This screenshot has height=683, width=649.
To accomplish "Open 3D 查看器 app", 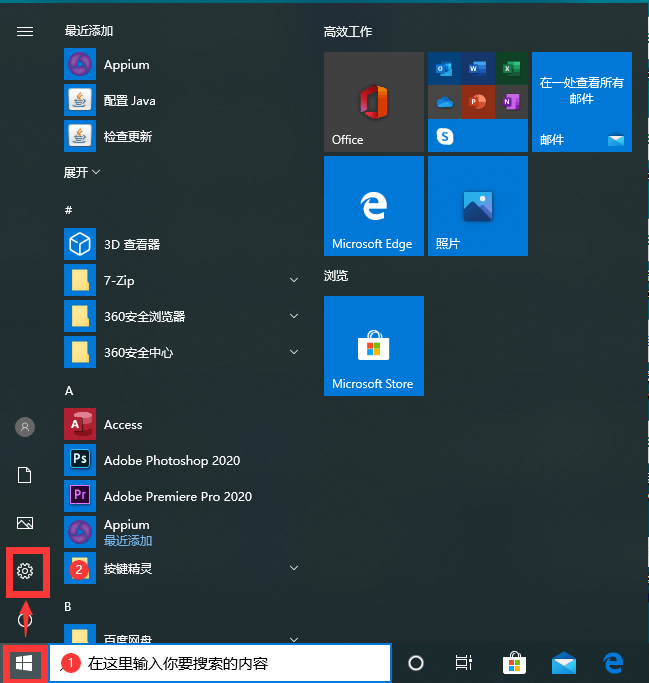I will tap(183, 244).
